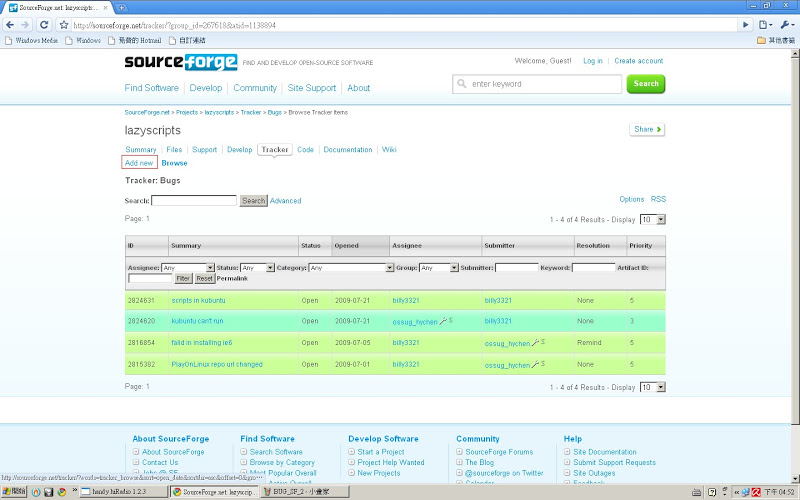The width and height of the screenshot is (800, 500).
Task: Open the other bookmarks folder
Action: pyautogui.click(x=776, y=40)
